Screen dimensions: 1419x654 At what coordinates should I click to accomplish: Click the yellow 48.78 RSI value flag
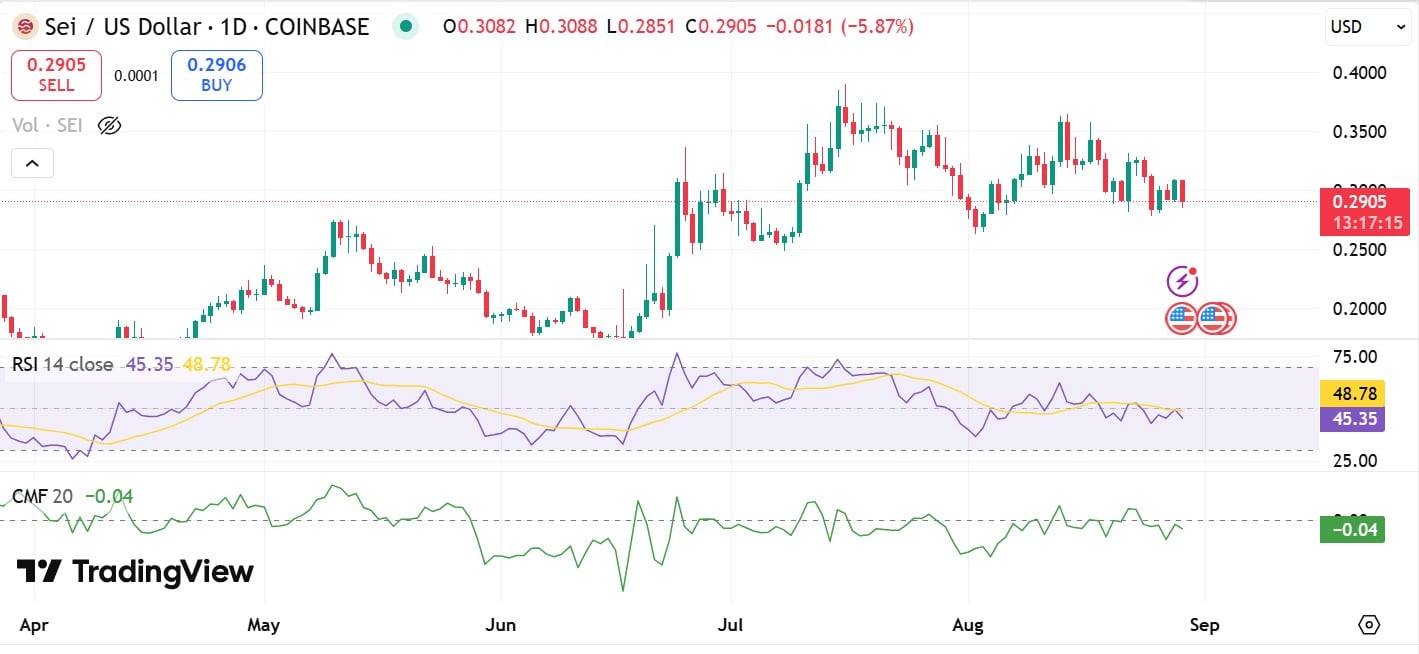1352,394
